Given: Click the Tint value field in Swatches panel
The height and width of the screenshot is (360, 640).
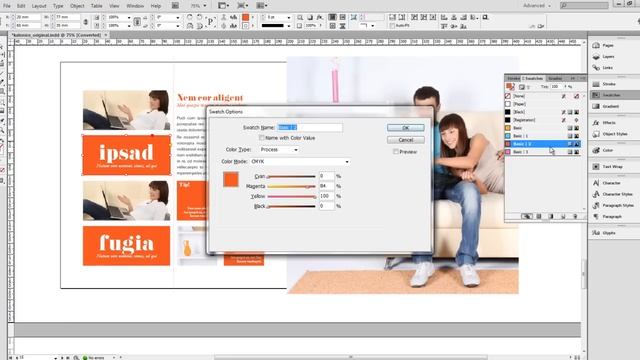Looking at the screenshot, I should click(x=557, y=87).
